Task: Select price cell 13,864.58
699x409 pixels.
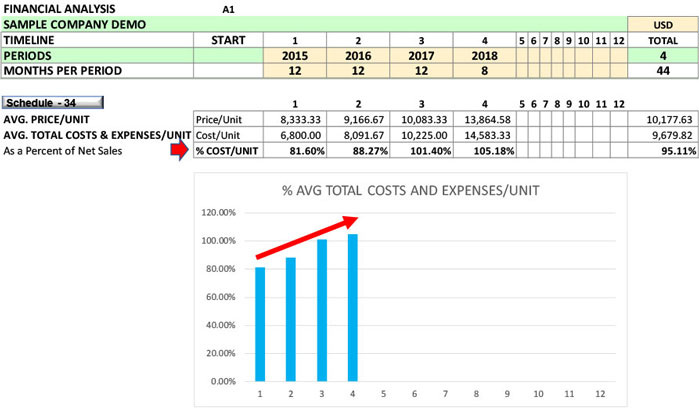Action: (485, 120)
